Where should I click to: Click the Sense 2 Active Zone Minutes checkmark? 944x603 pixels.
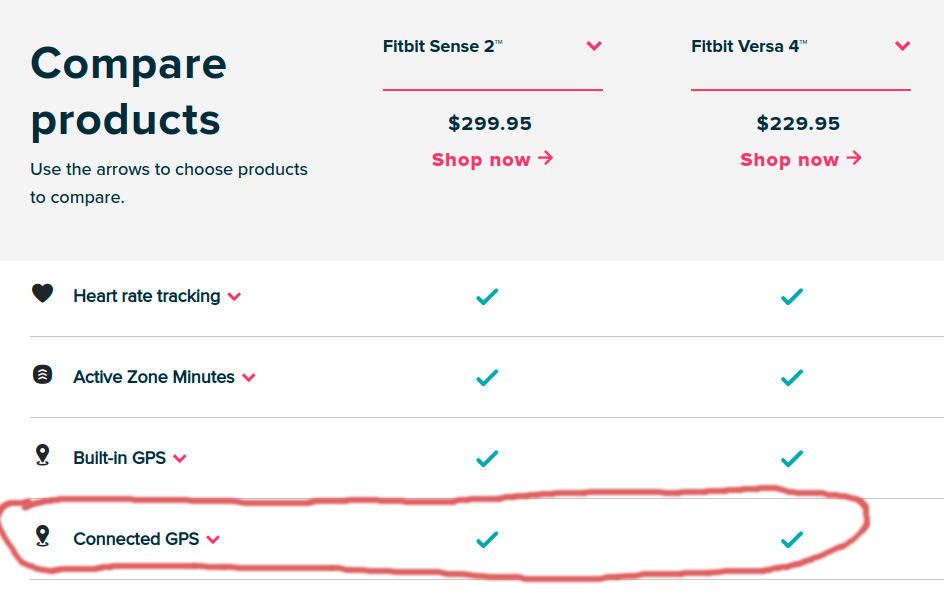point(487,377)
